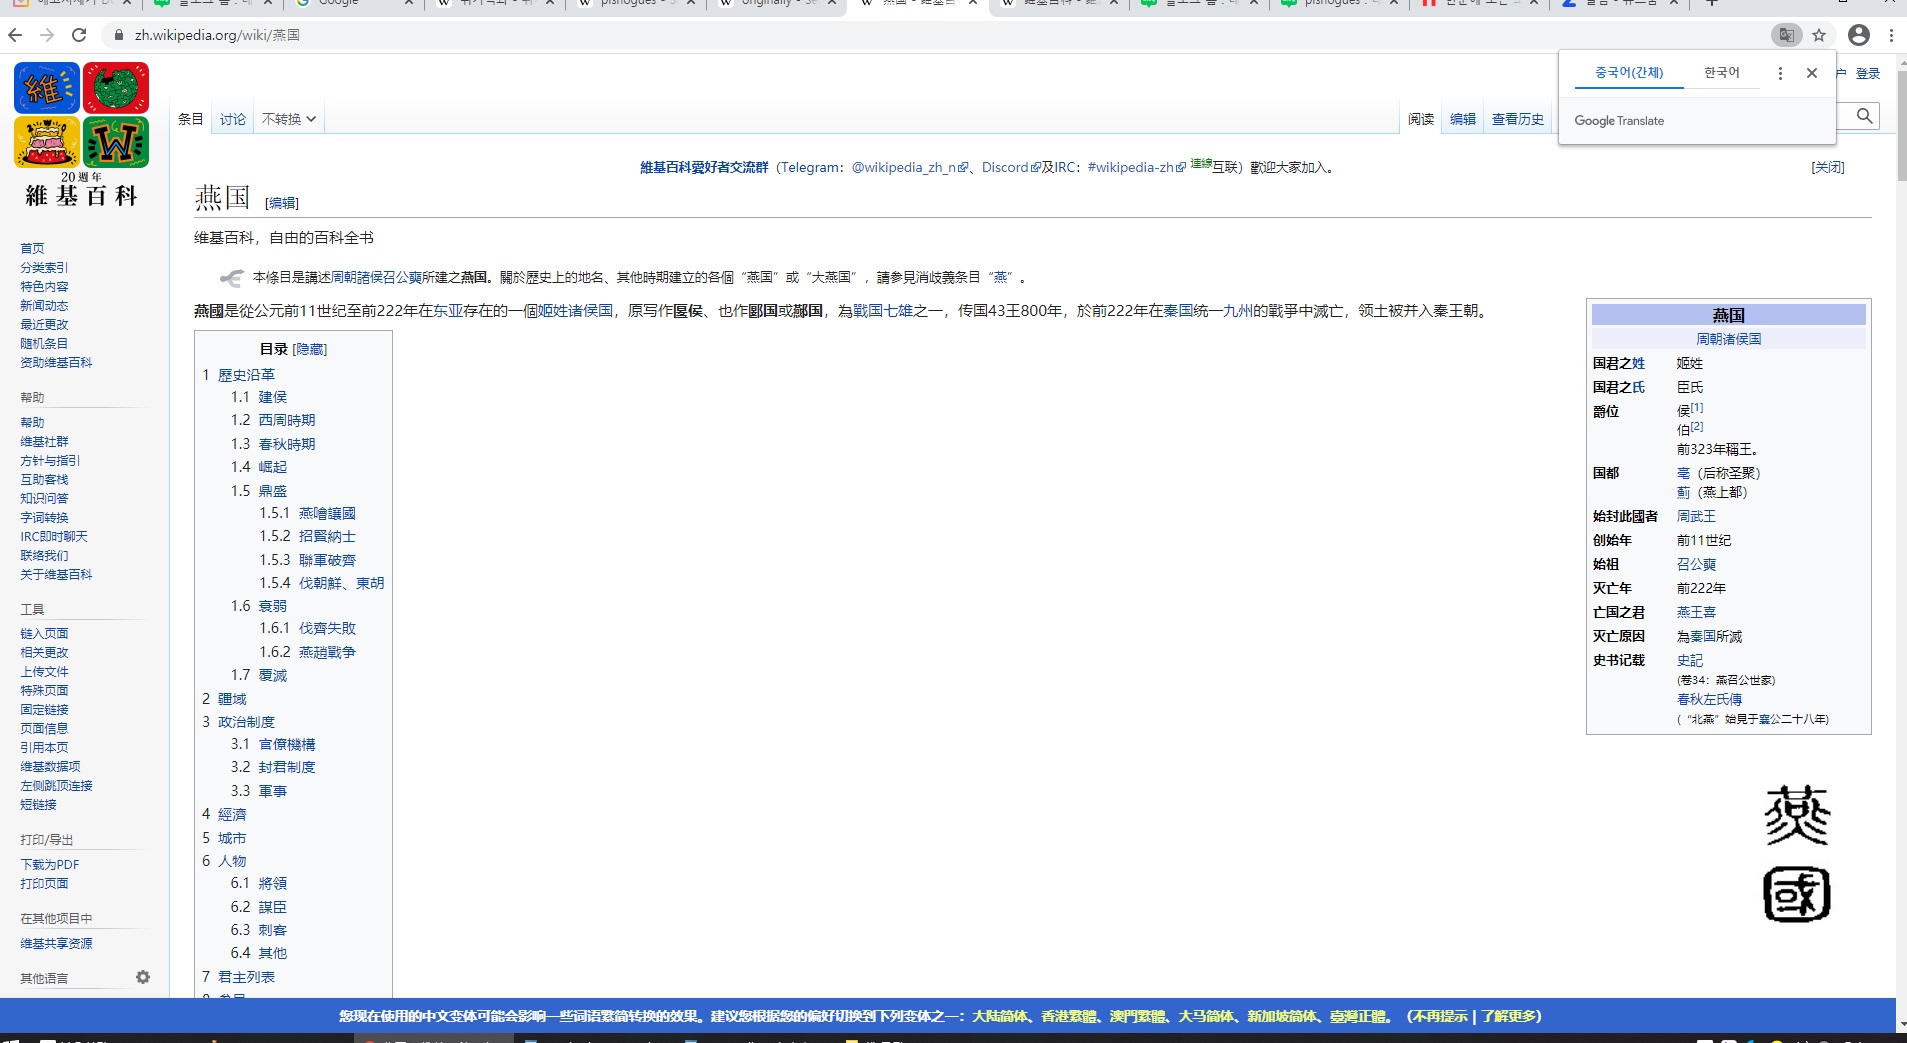Viewport: 1907px width, 1043px height.
Task: Collapse the contents with 隐藏 toggle
Action: 310,349
